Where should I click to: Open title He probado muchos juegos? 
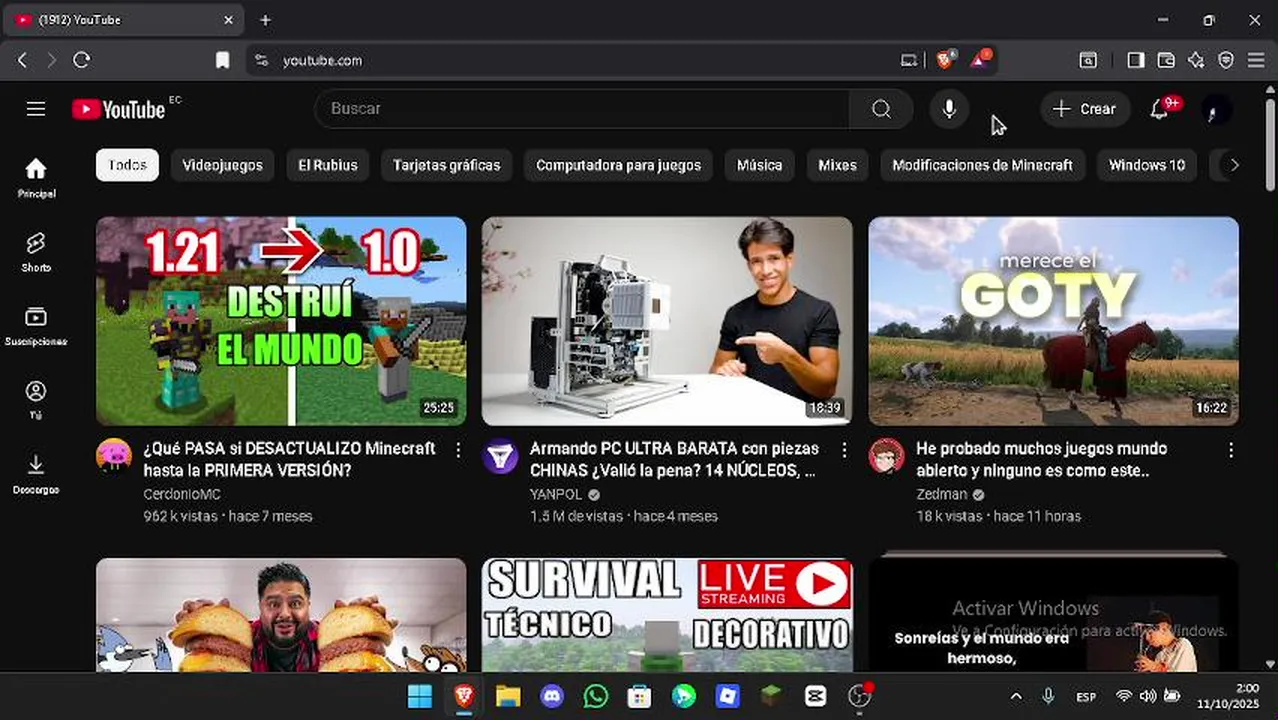(1041, 459)
